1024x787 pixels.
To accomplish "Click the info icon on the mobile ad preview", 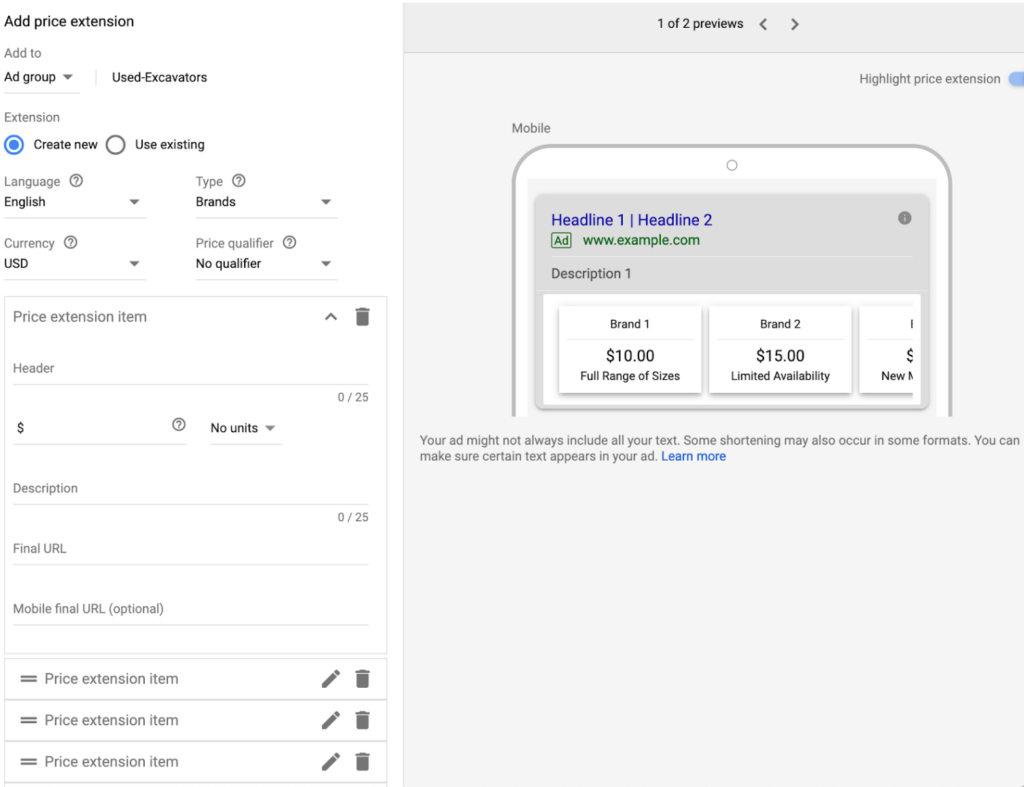I will click(905, 217).
